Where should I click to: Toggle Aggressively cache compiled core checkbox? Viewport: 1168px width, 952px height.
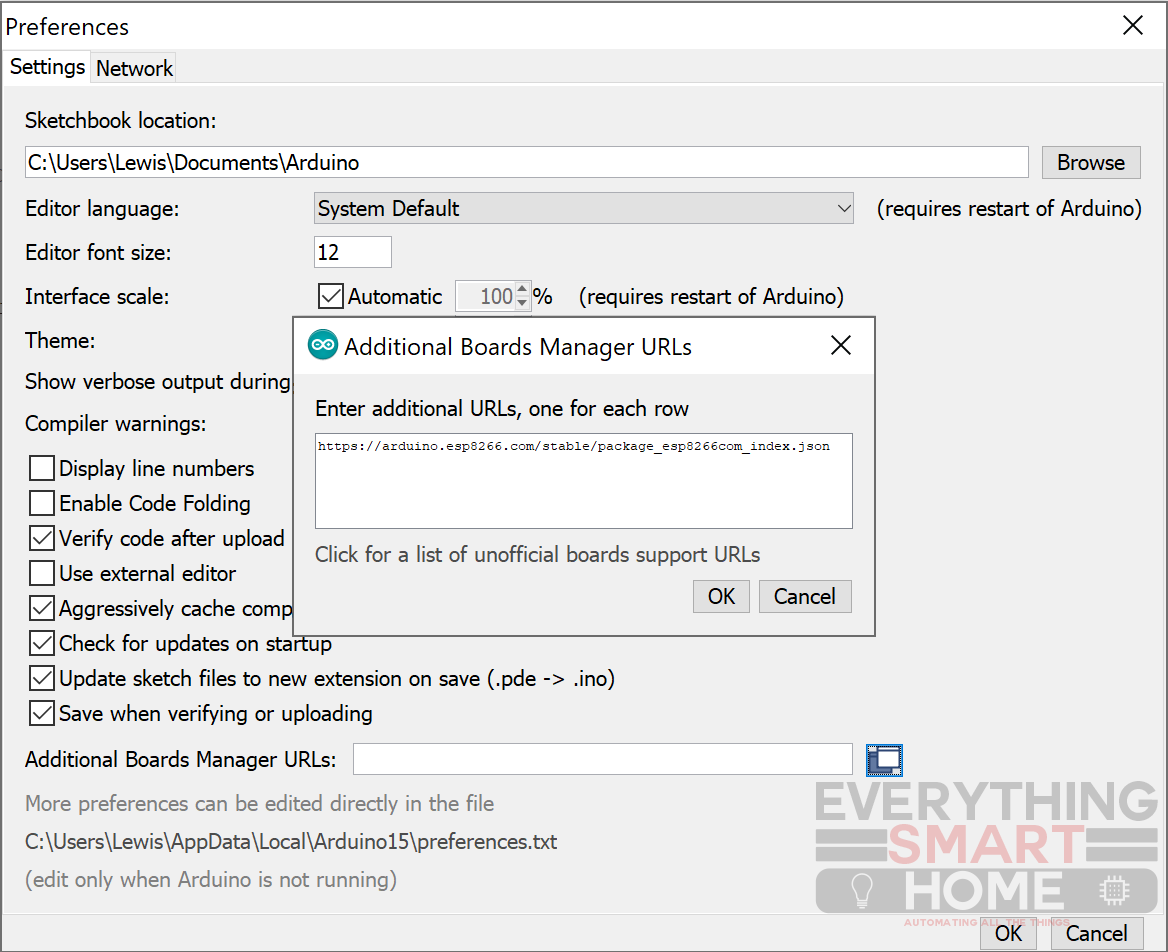coord(42,609)
